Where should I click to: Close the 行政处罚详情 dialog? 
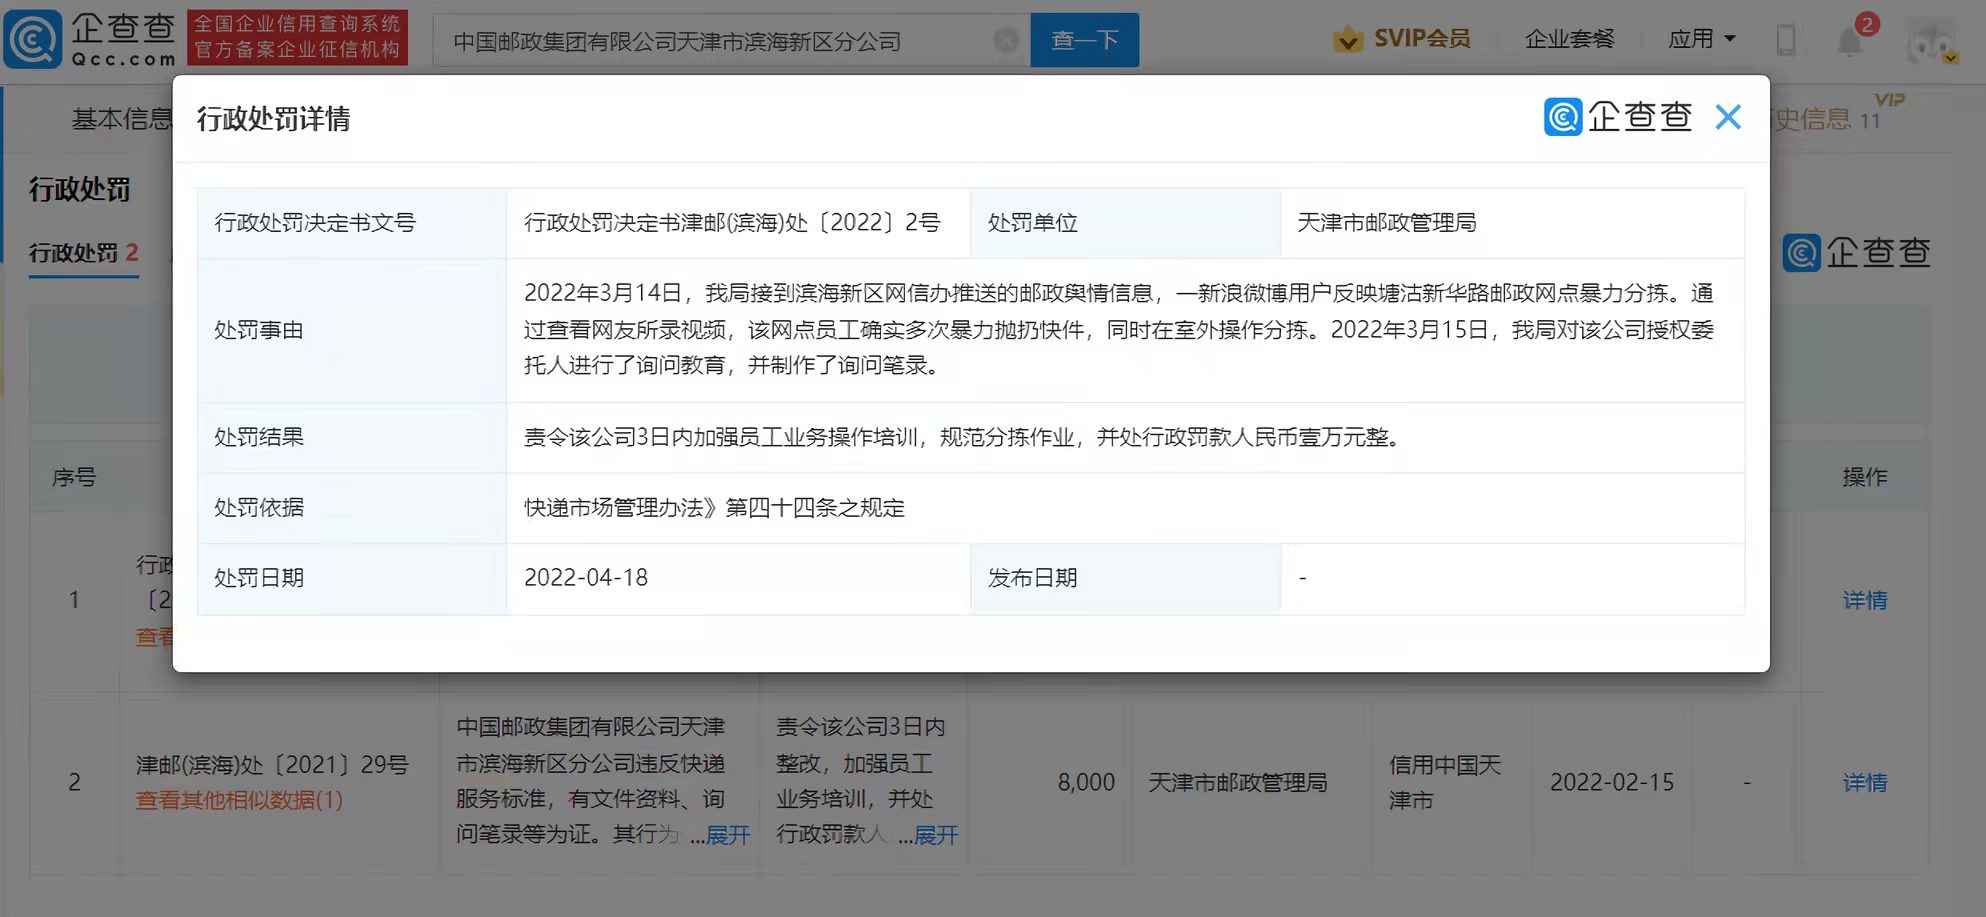pyautogui.click(x=1727, y=118)
